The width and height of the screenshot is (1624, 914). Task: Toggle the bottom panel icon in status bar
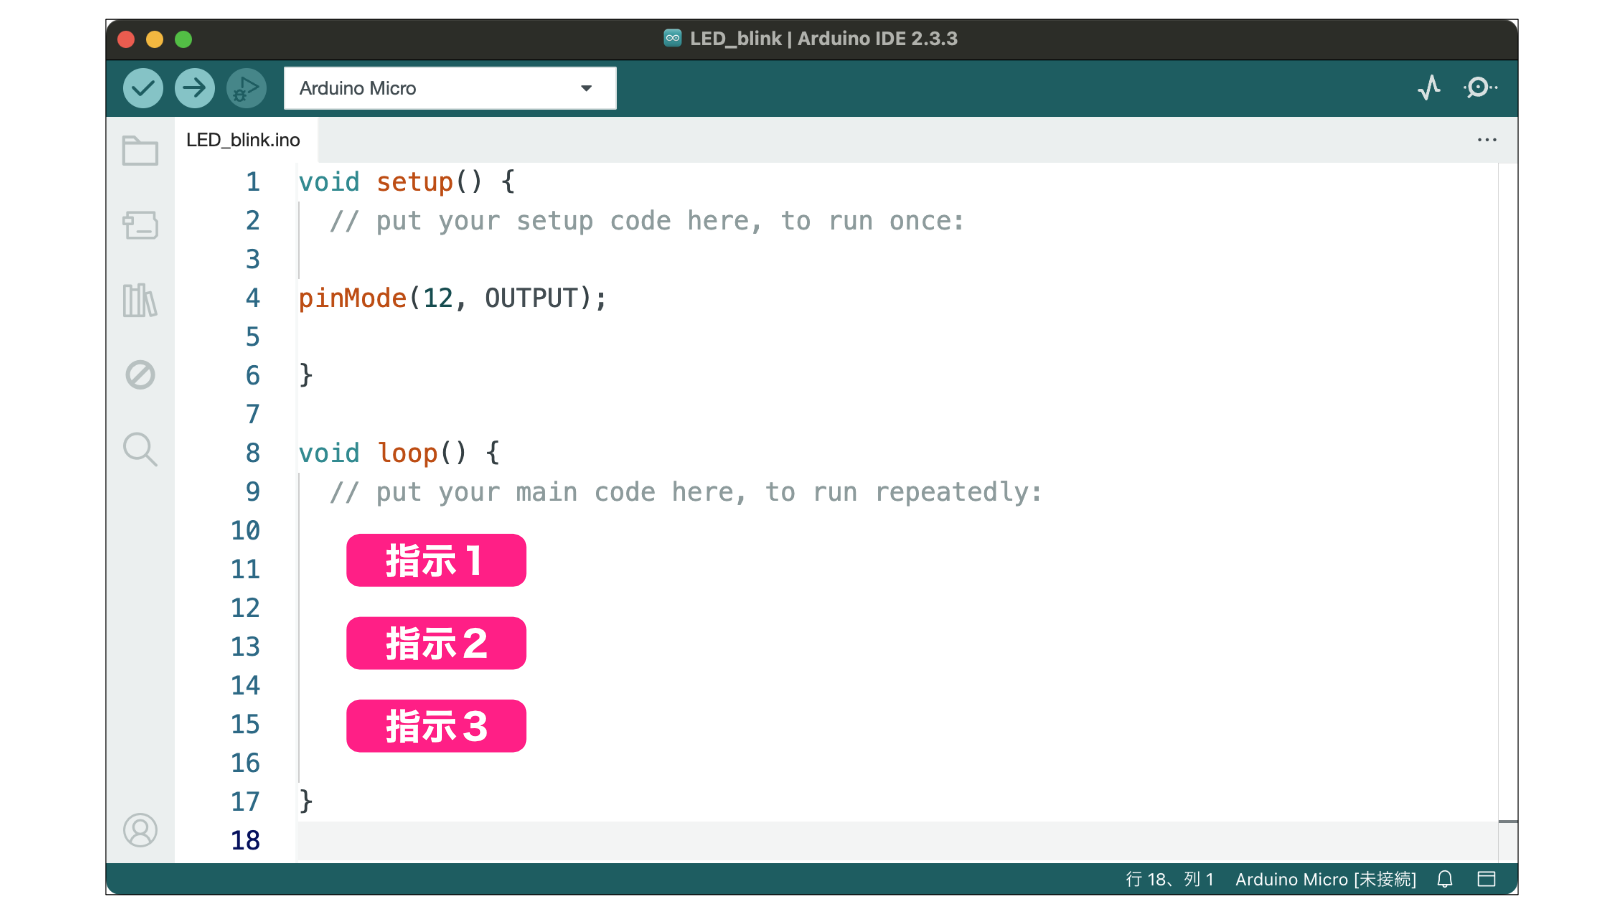(x=1487, y=879)
